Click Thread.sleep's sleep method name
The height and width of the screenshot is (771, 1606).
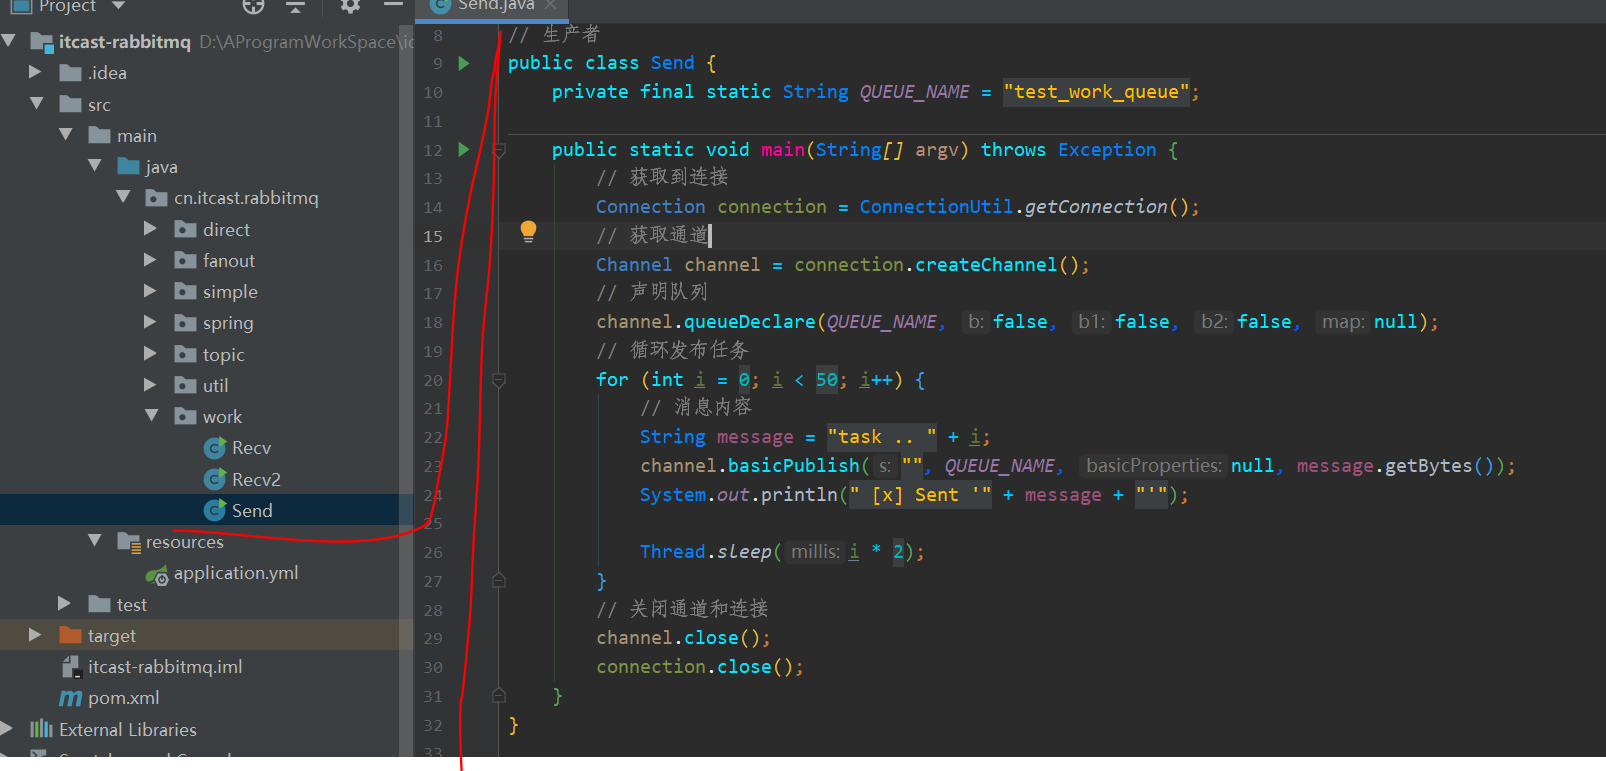coord(744,552)
